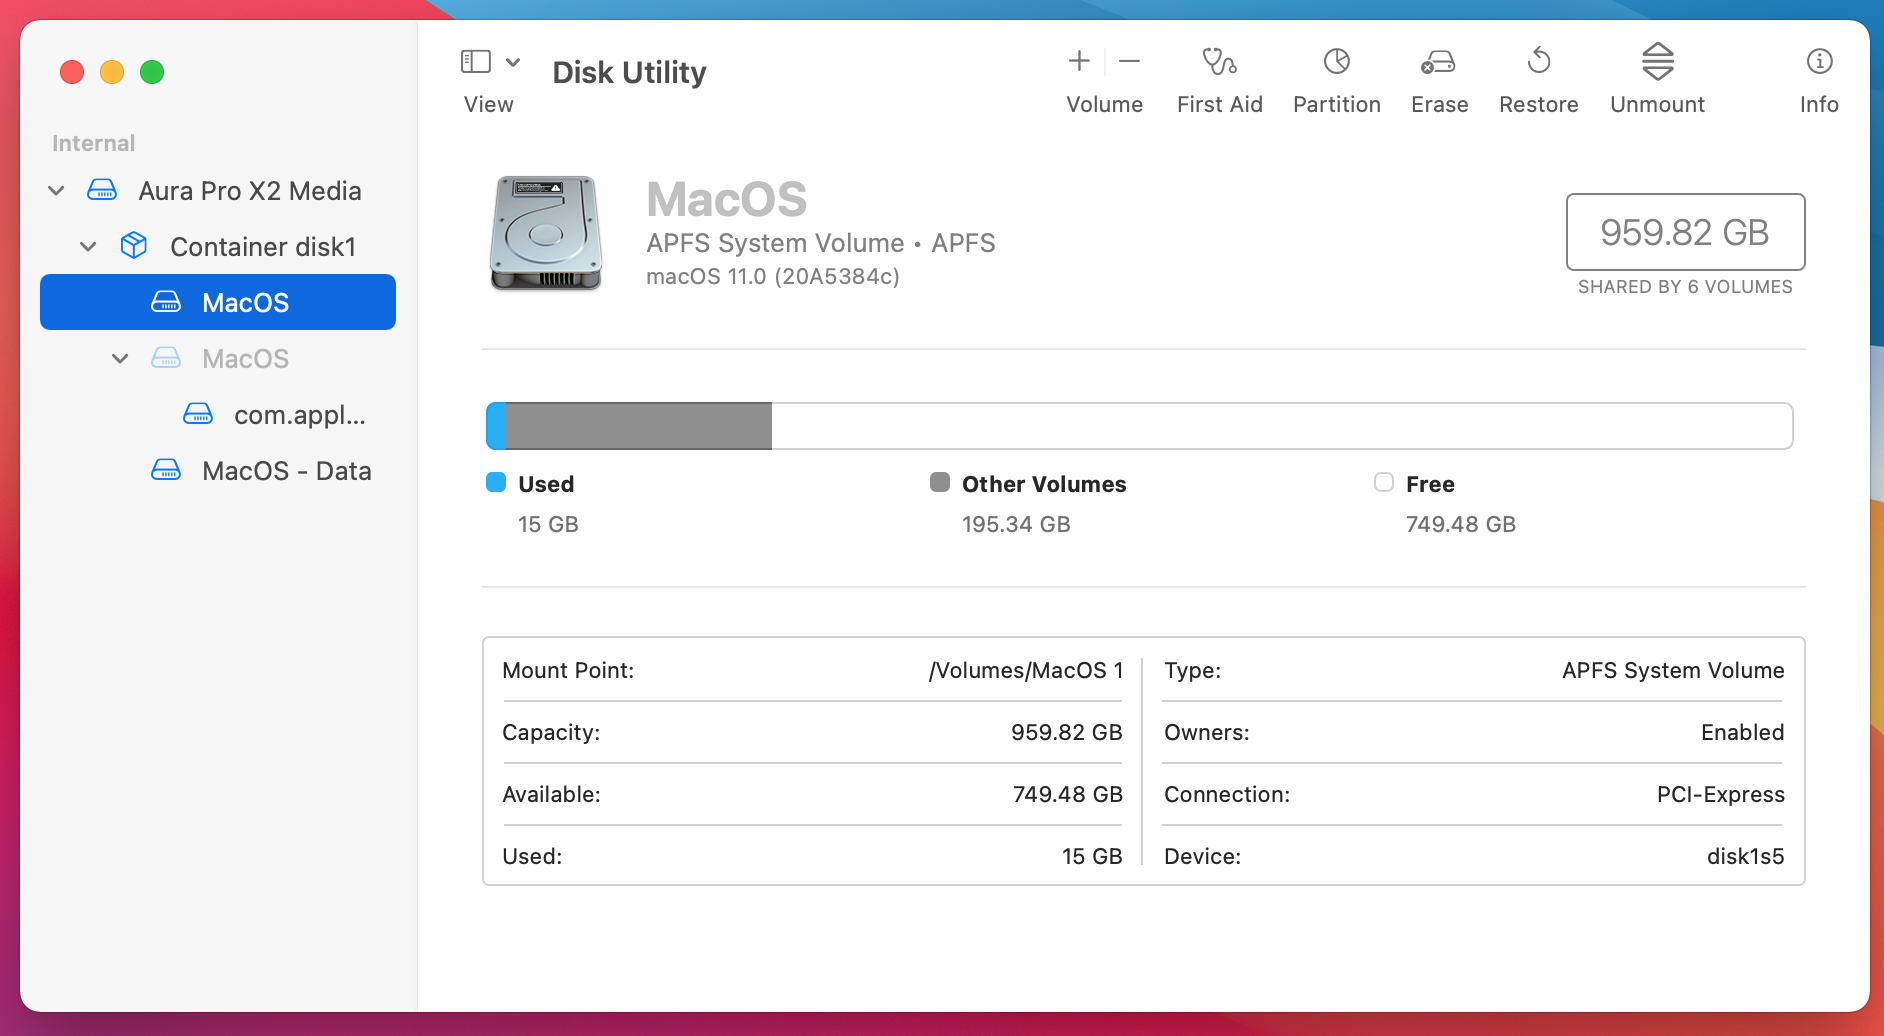Click the Info toolbar label
Viewport: 1884px width, 1036px height.
(1819, 104)
